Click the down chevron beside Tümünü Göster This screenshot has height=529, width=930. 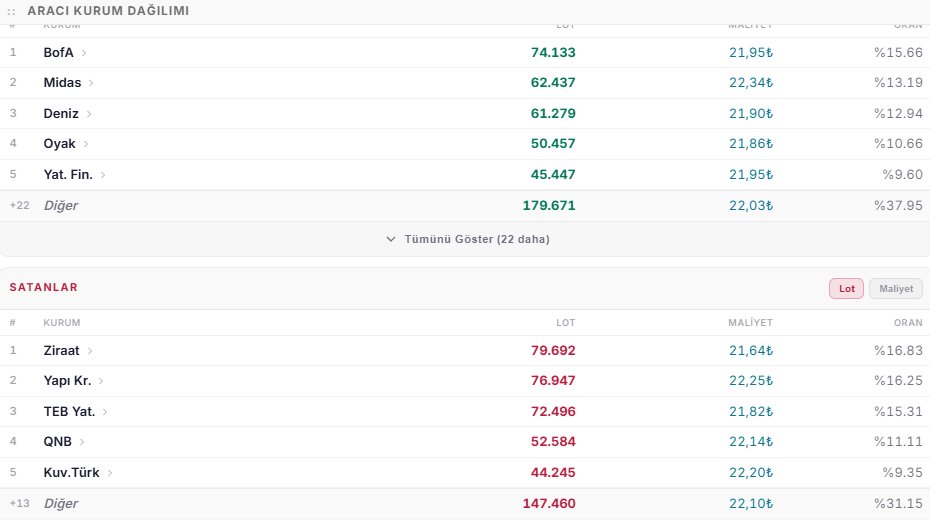(390, 239)
